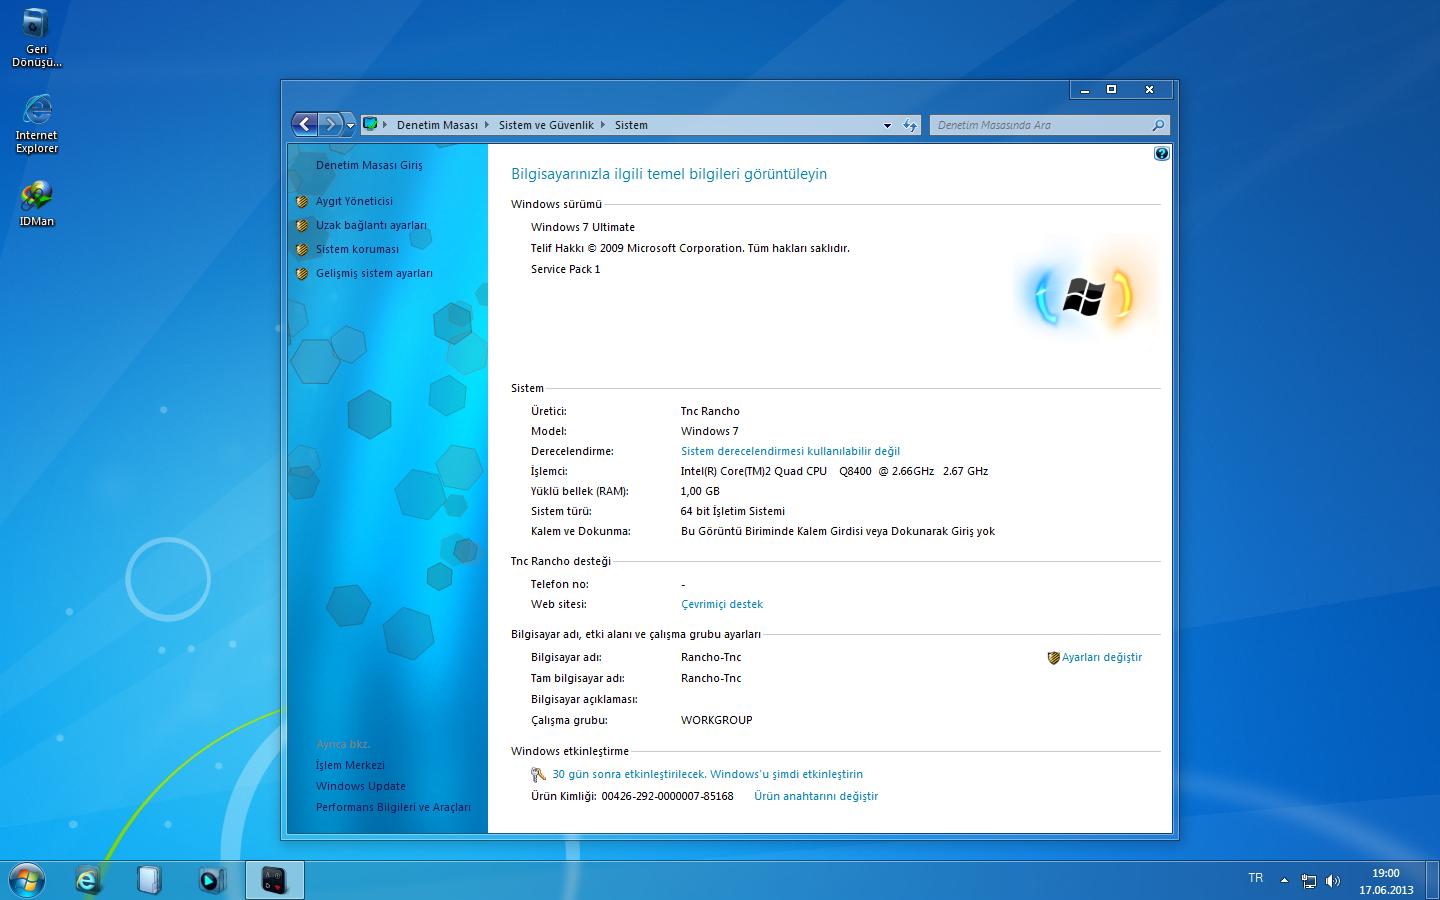Click the Windows Start orb

27,879
